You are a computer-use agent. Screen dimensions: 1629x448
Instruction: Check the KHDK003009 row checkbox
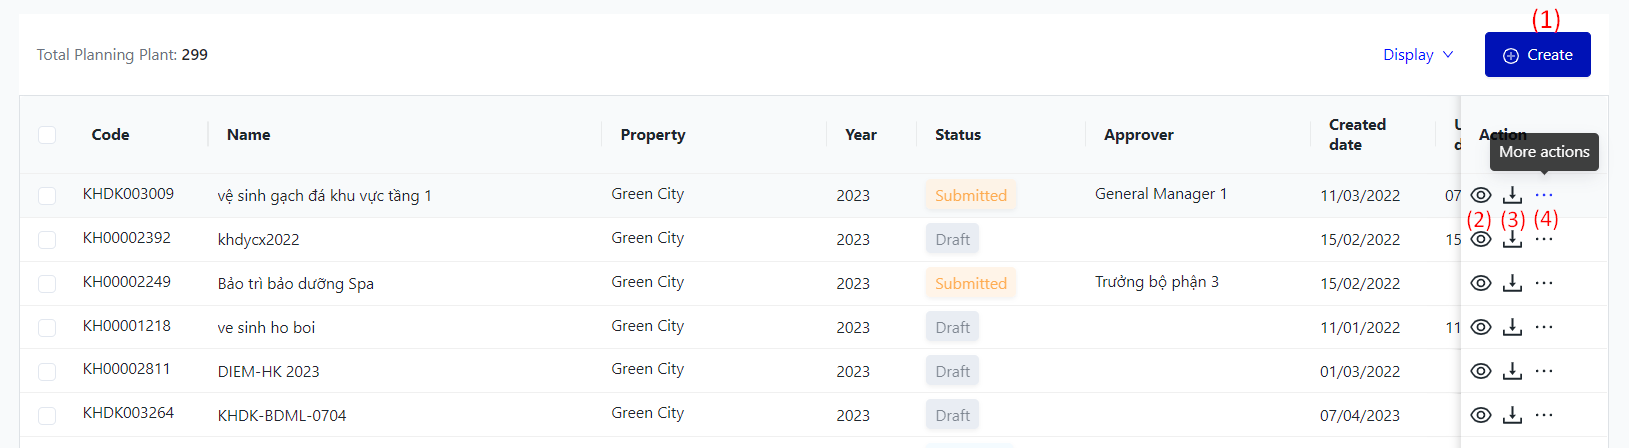(x=47, y=195)
